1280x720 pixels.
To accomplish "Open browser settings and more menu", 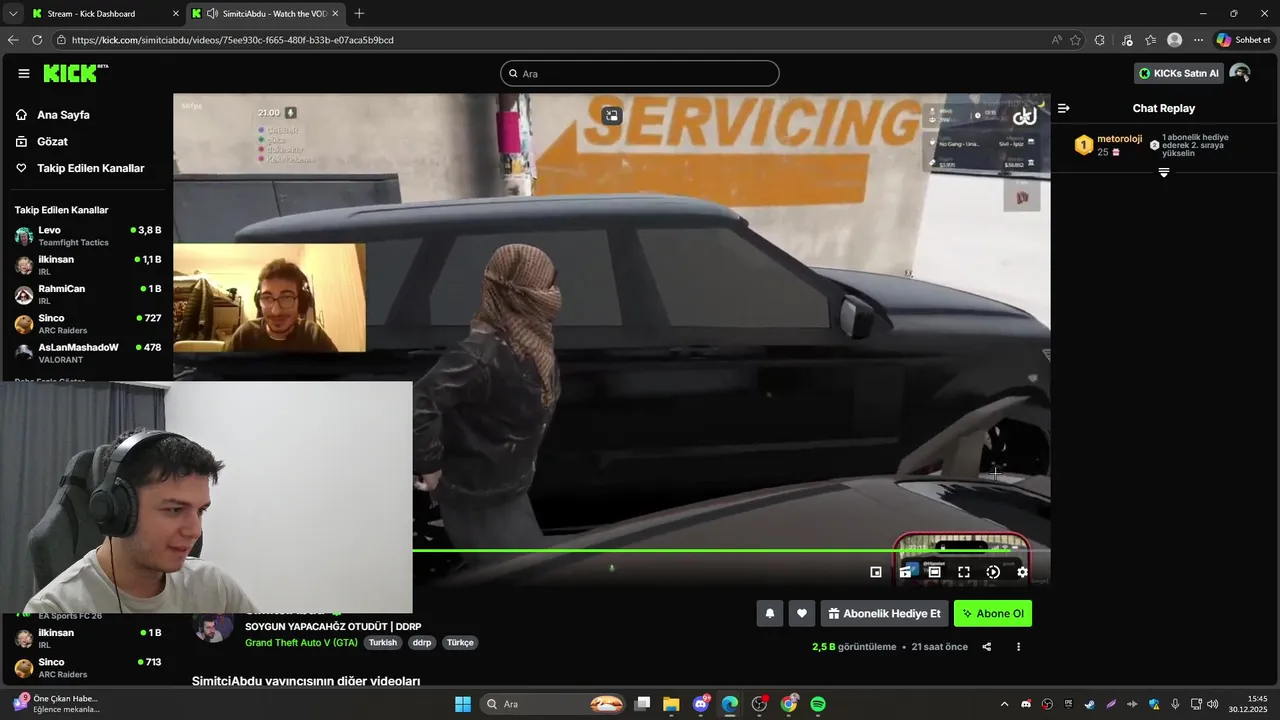I will [x=1198, y=40].
